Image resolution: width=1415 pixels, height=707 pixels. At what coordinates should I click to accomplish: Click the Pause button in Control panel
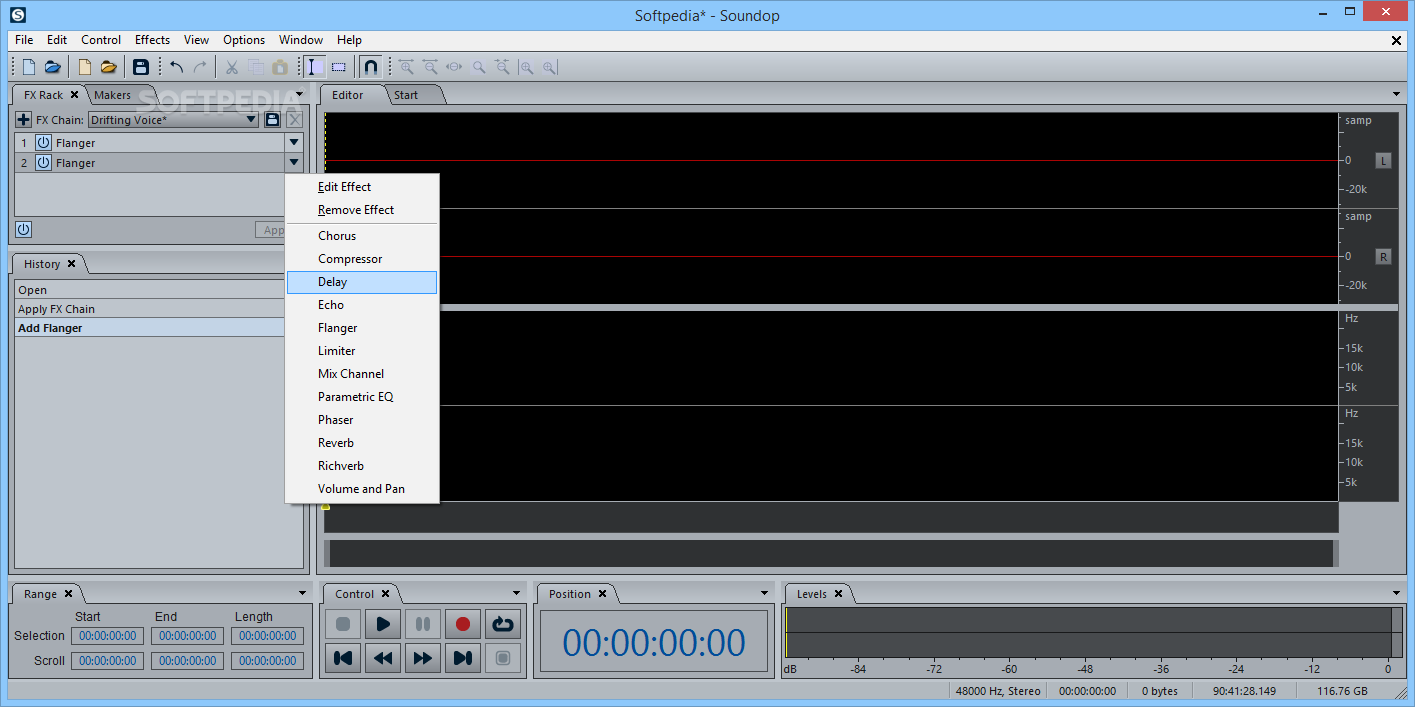click(x=423, y=624)
